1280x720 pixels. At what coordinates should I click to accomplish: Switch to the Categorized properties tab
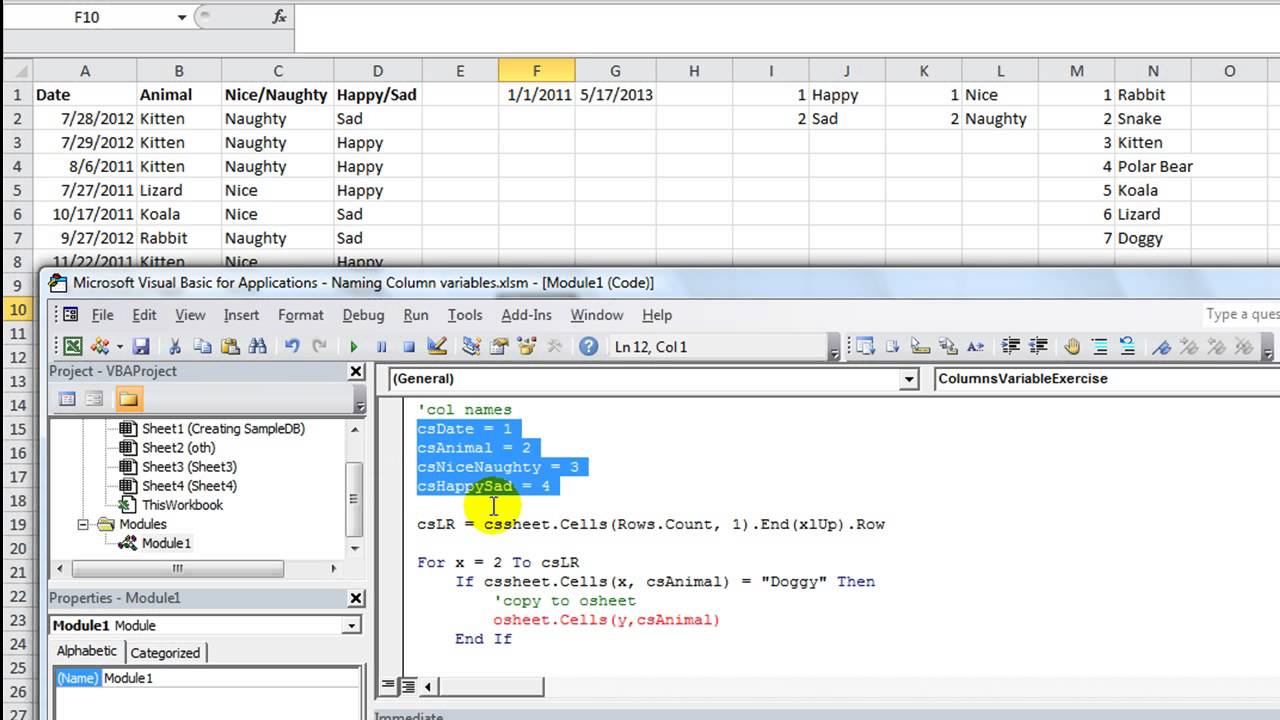pos(165,653)
